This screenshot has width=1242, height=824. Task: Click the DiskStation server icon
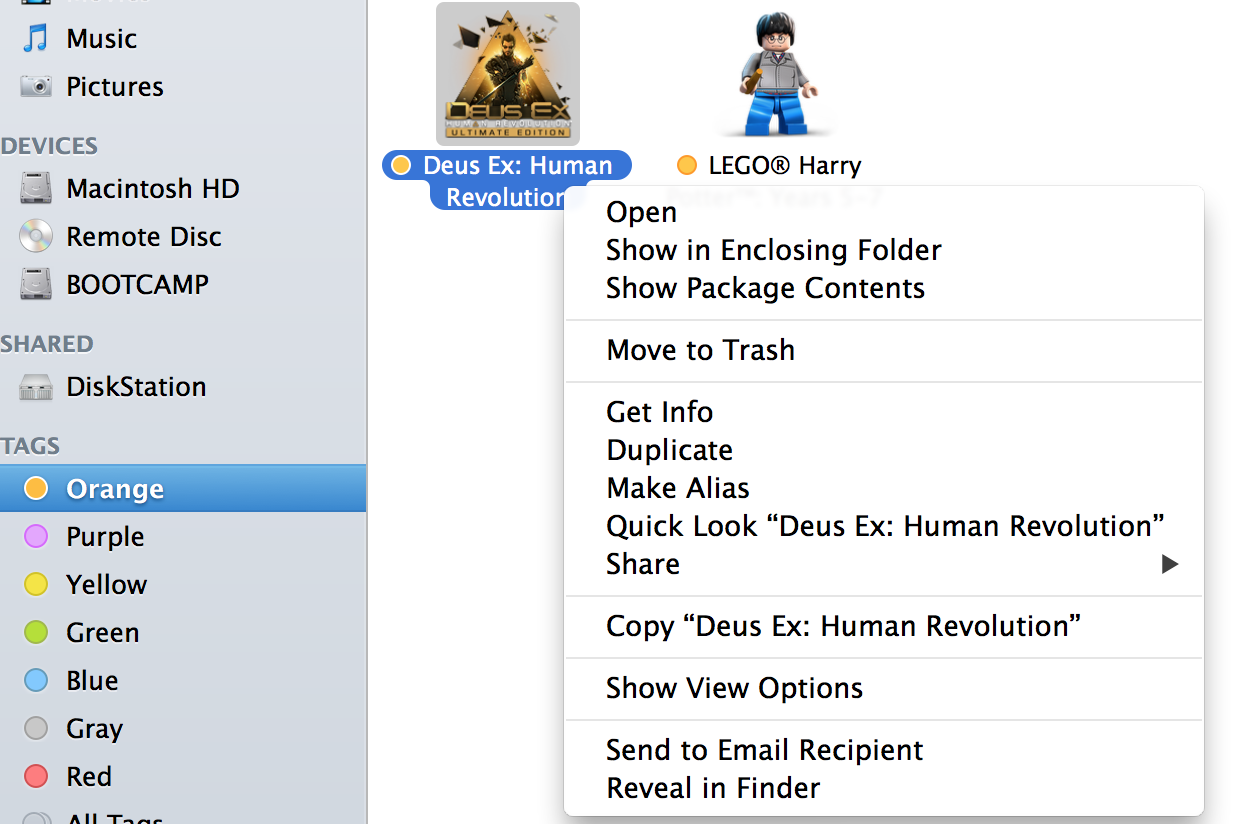coord(36,387)
